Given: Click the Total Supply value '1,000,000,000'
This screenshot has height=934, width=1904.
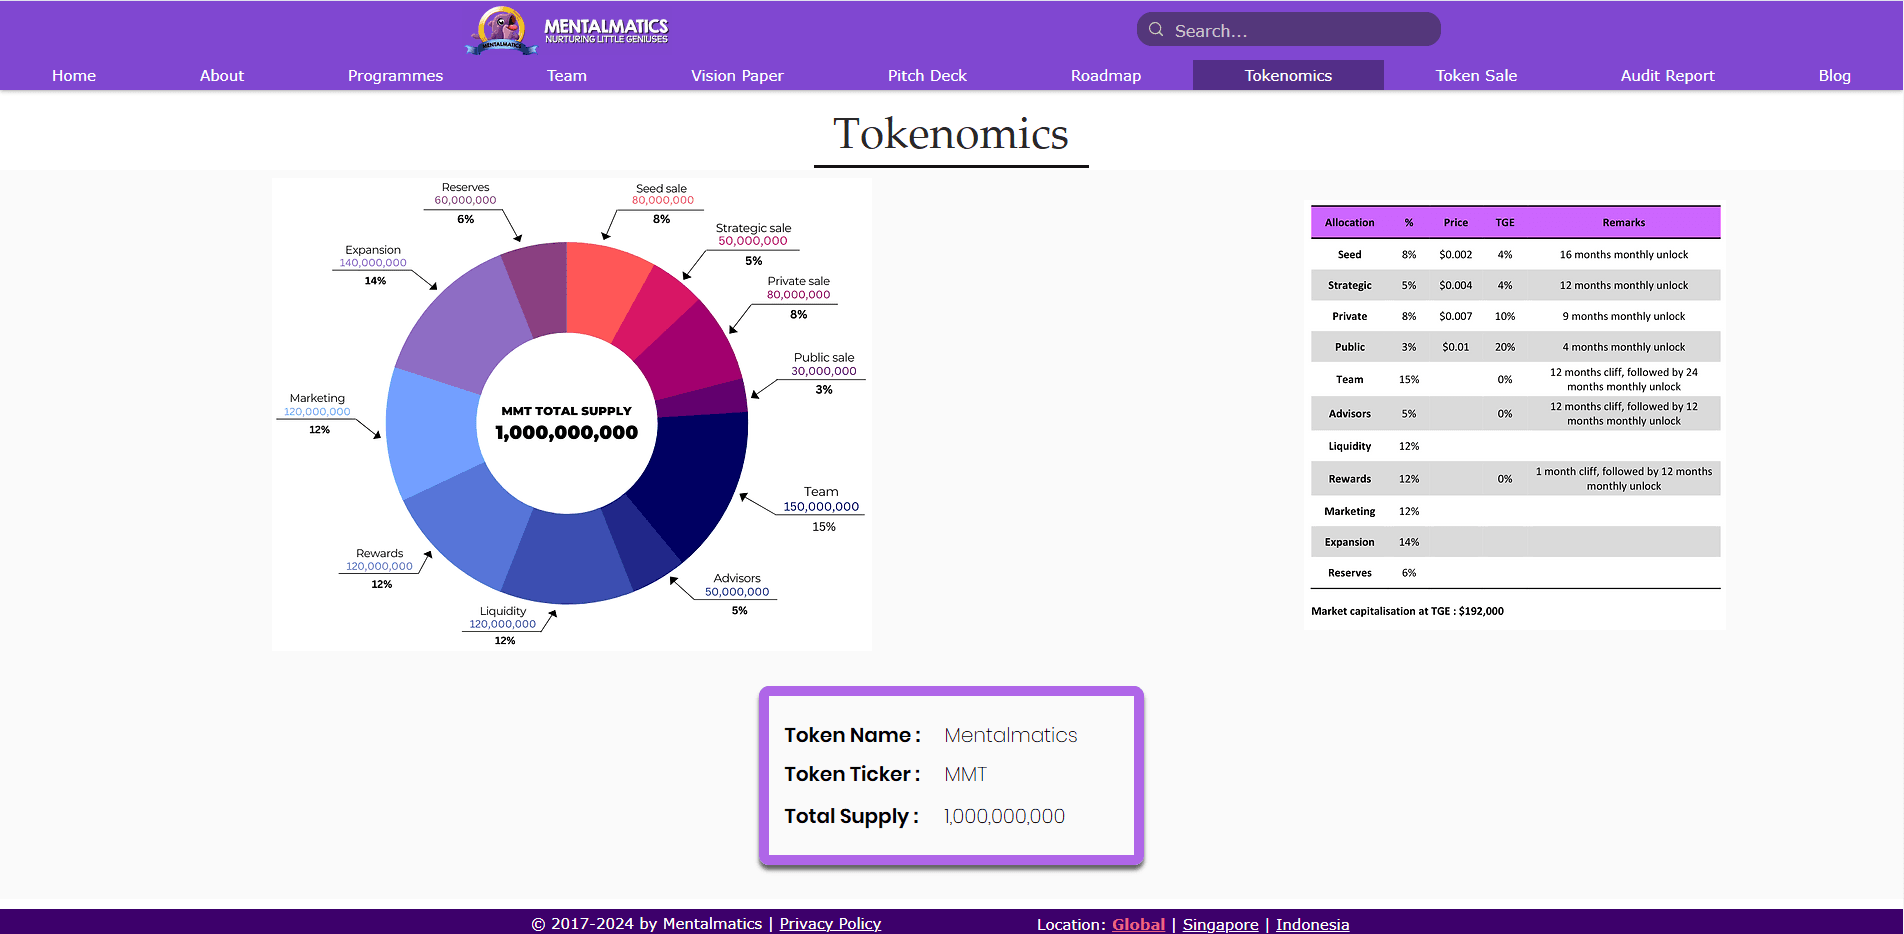Looking at the screenshot, I should point(1004,816).
